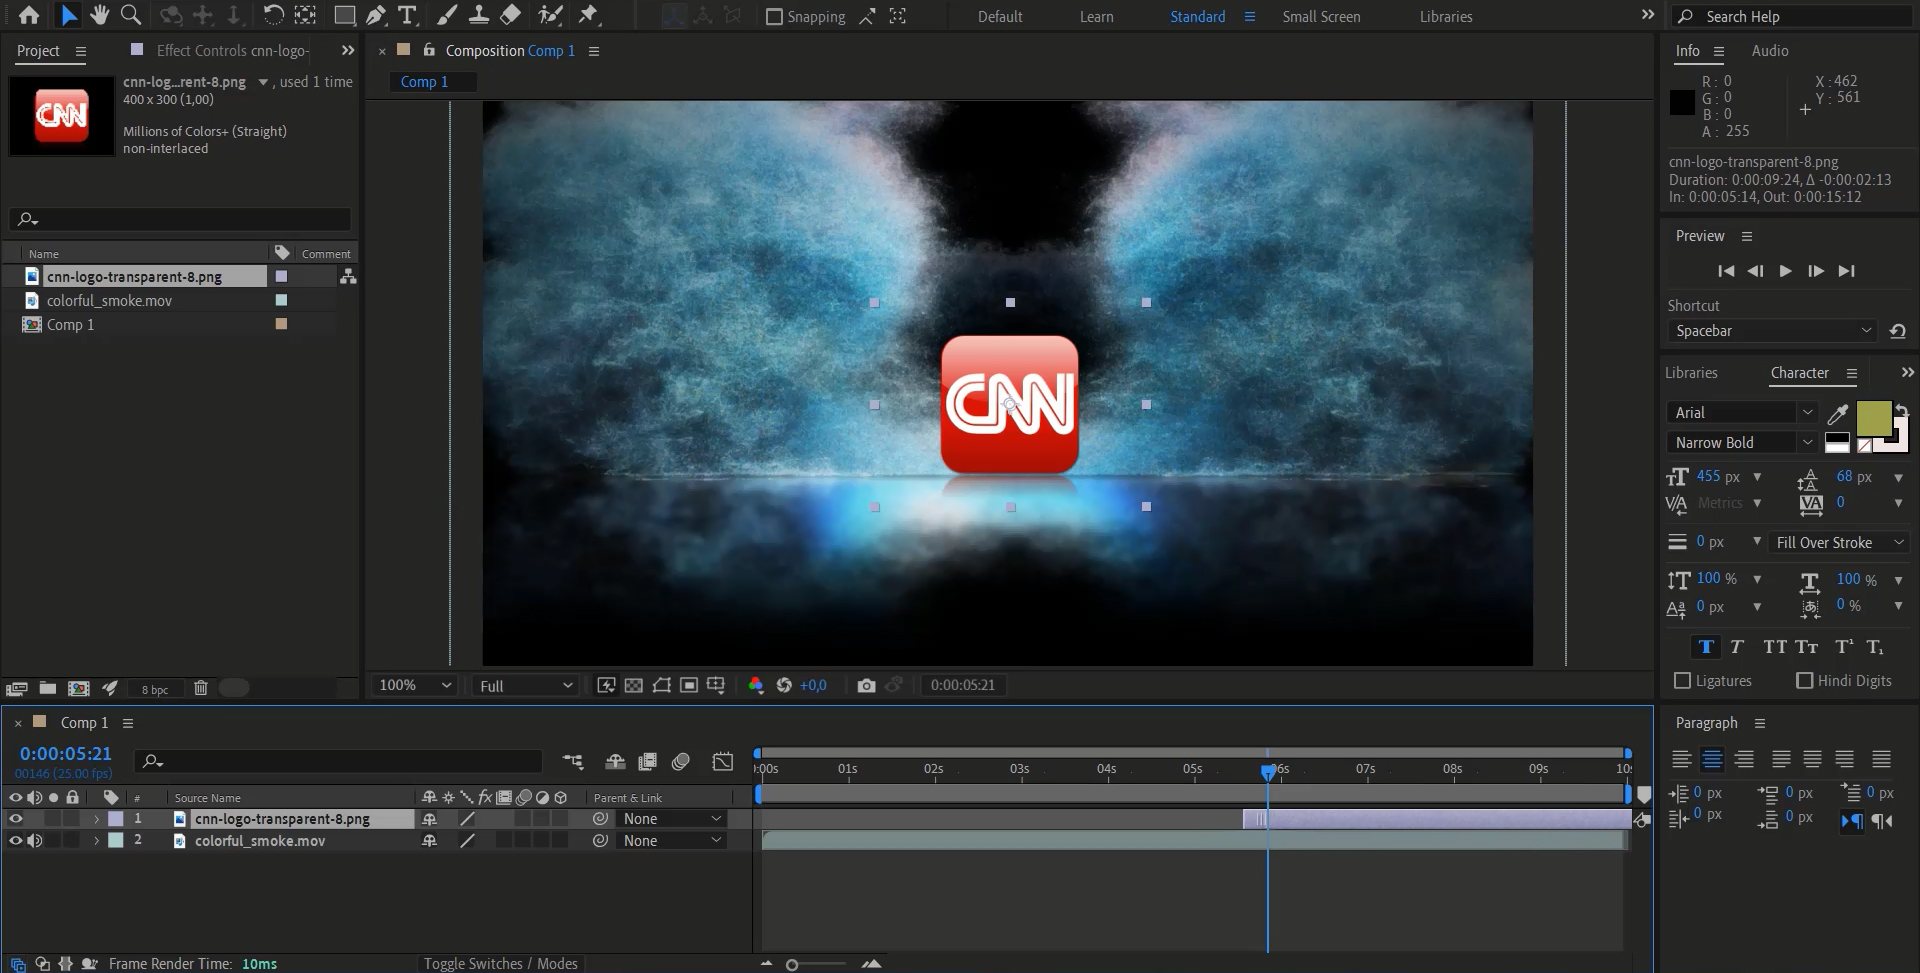The height and width of the screenshot is (973, 1920).
Task: Select the Eraser tool
Action: click(510, 15)
